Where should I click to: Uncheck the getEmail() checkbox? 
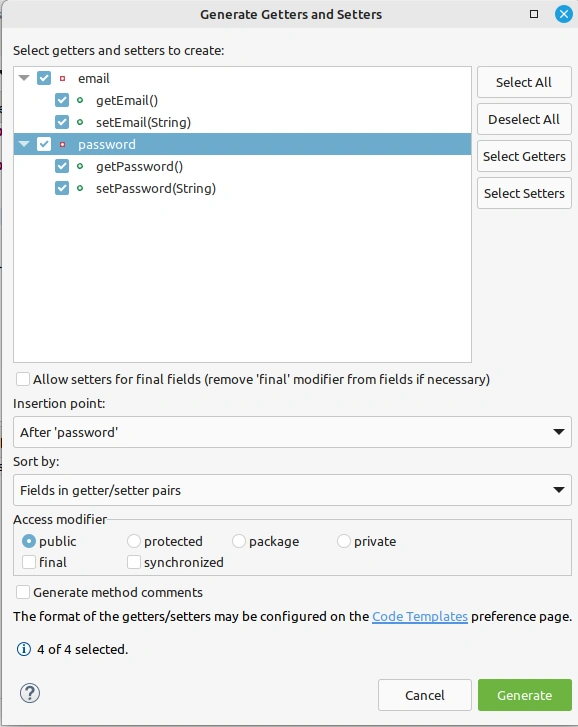(x=62, y=100)
